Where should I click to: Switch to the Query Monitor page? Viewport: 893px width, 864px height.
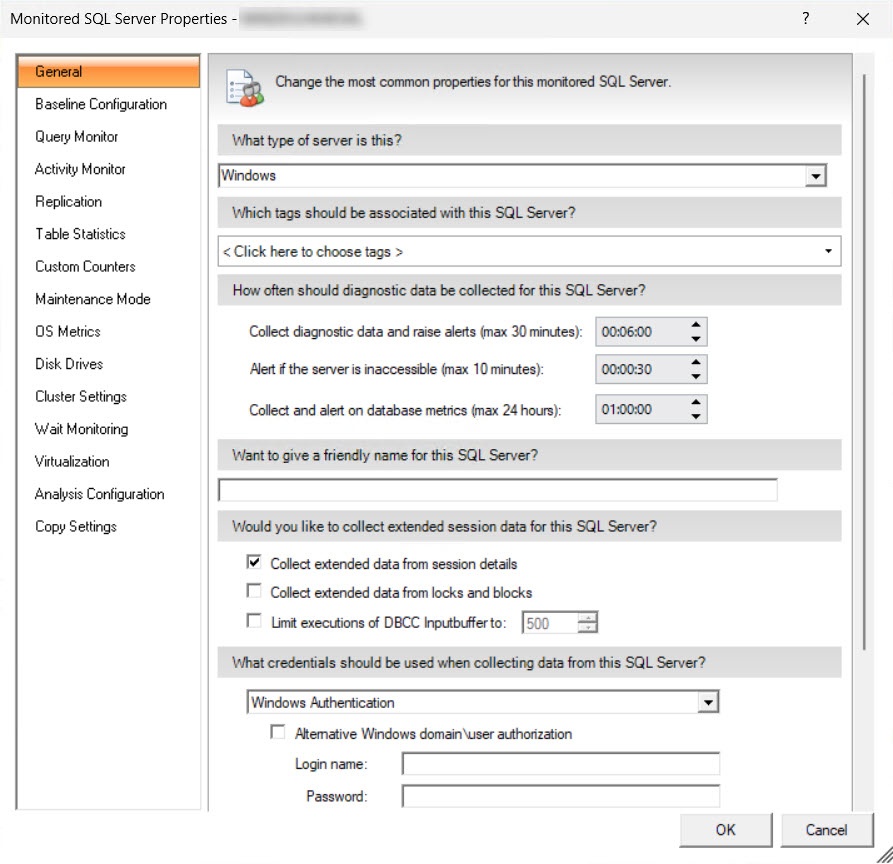click(76, 137)
